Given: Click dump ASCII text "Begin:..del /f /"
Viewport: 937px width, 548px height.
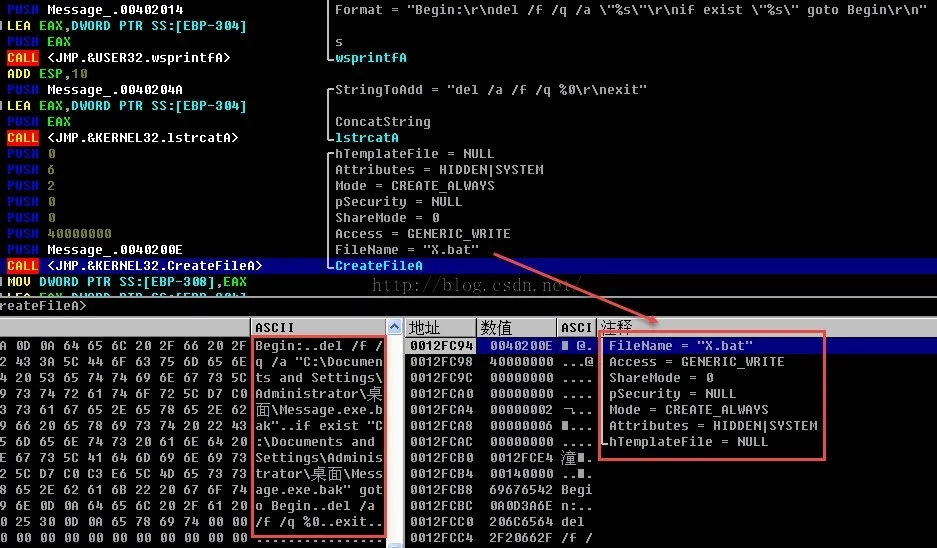Looking at the screenshot, I should click(x=319, y=346).
